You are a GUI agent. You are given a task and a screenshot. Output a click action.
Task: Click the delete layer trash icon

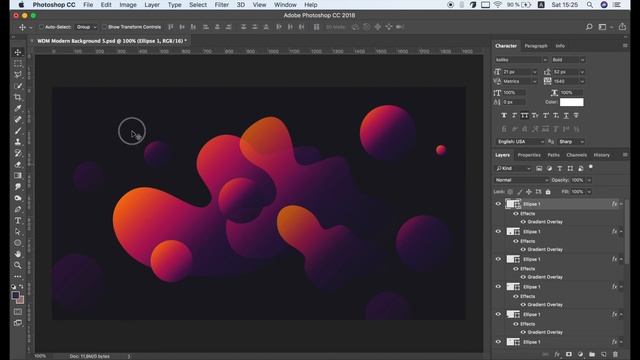pos(616,354)
